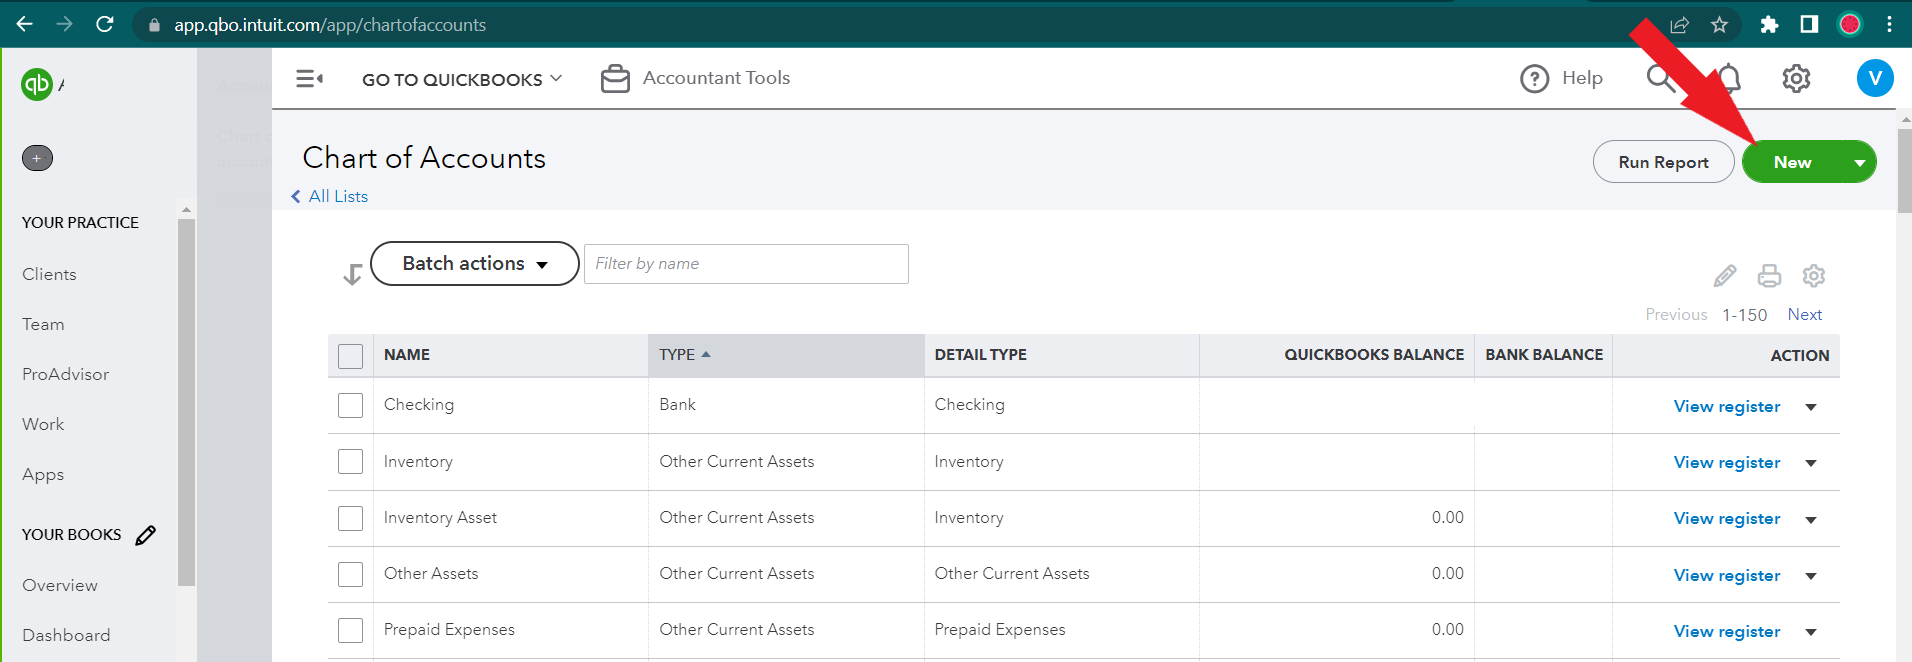Viewport: 1912px width, 662px height.
Task: View register for Checking account
Action: [1727, 406]
